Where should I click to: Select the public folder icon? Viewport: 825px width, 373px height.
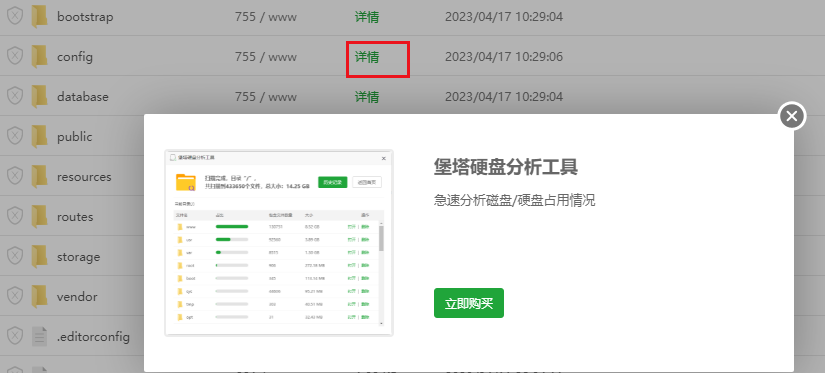pos(39,136)
